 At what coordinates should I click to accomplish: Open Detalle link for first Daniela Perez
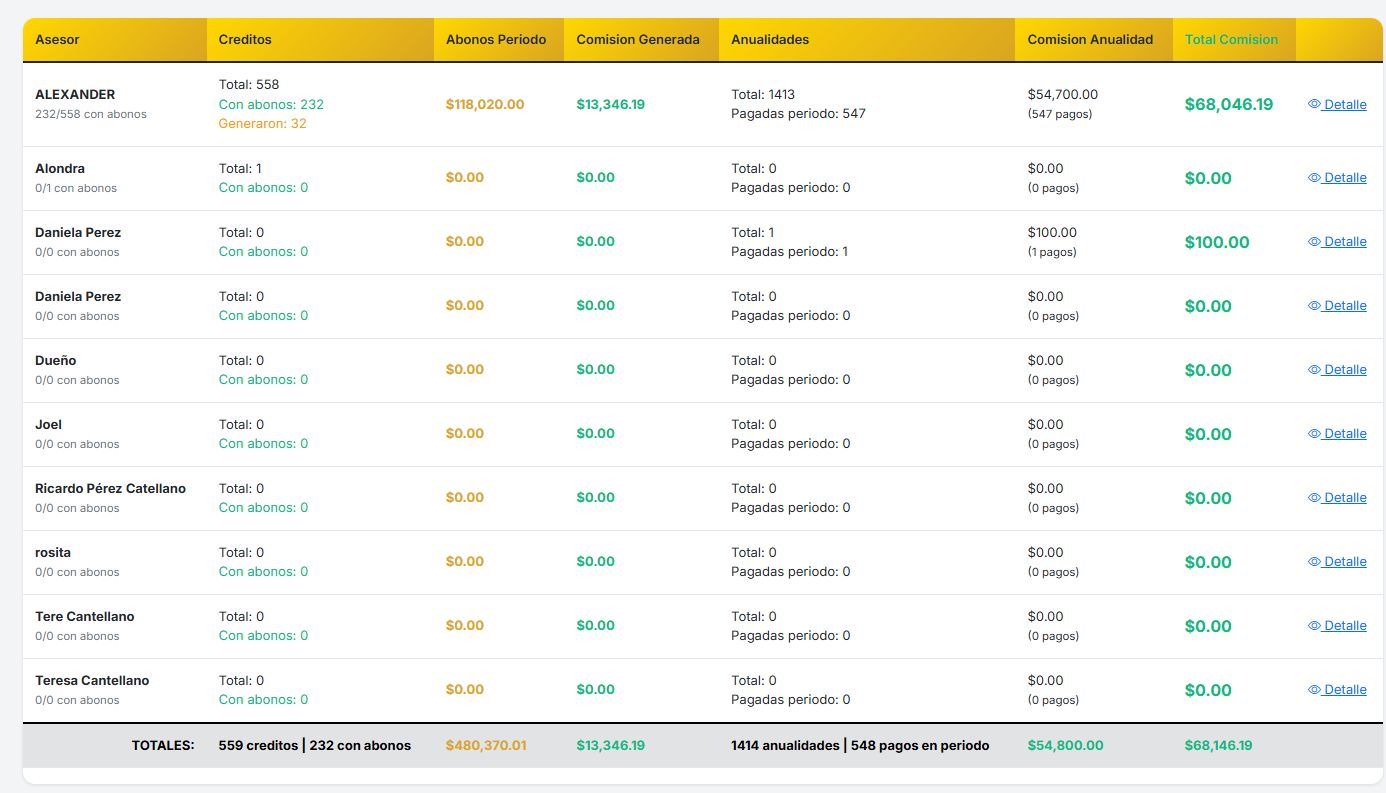[x=1337, y=241]
